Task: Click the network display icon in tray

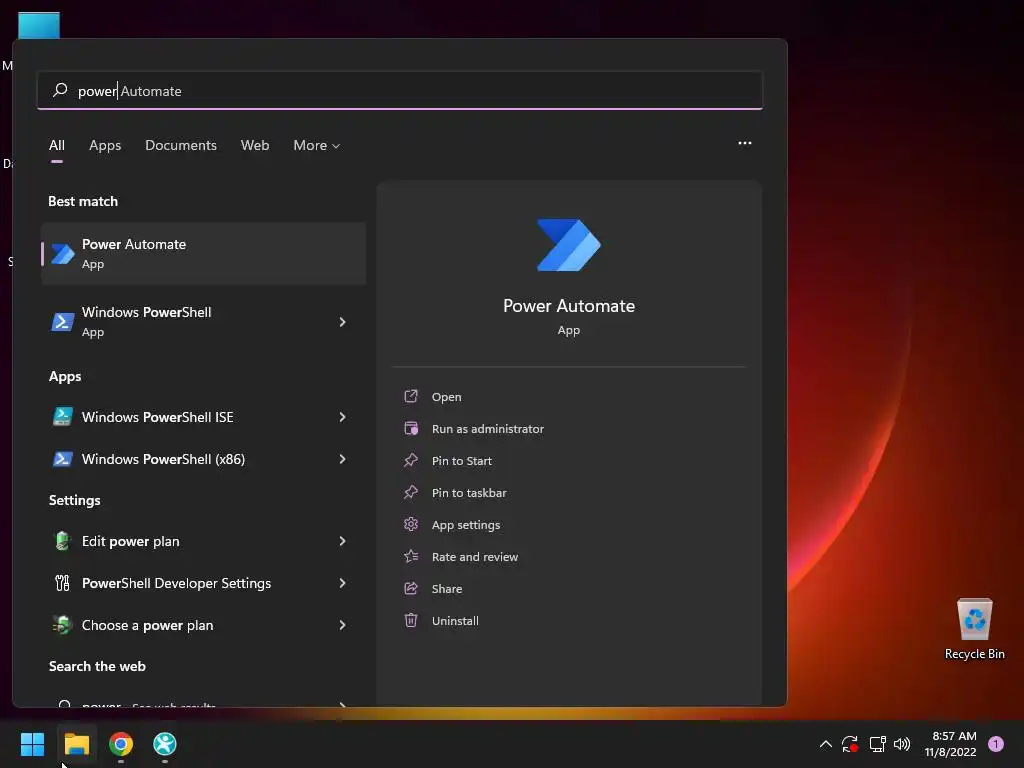Action: point(877,744)
